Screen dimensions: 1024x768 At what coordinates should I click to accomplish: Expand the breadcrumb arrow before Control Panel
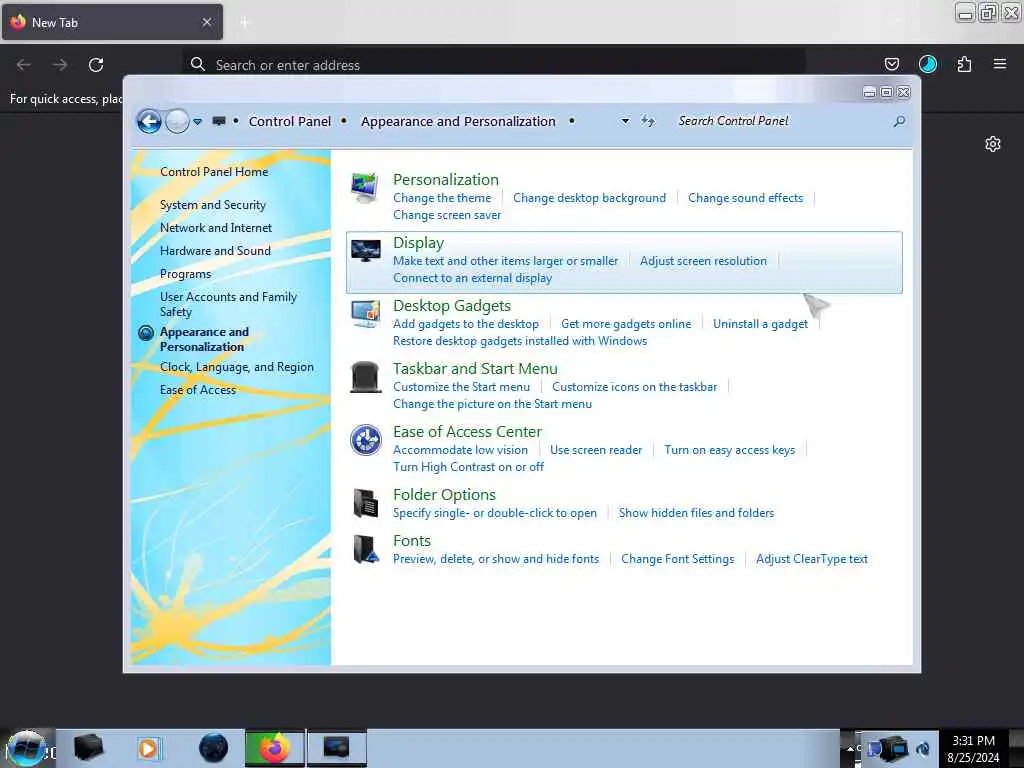pyautogui.click(x=236, y=121)
